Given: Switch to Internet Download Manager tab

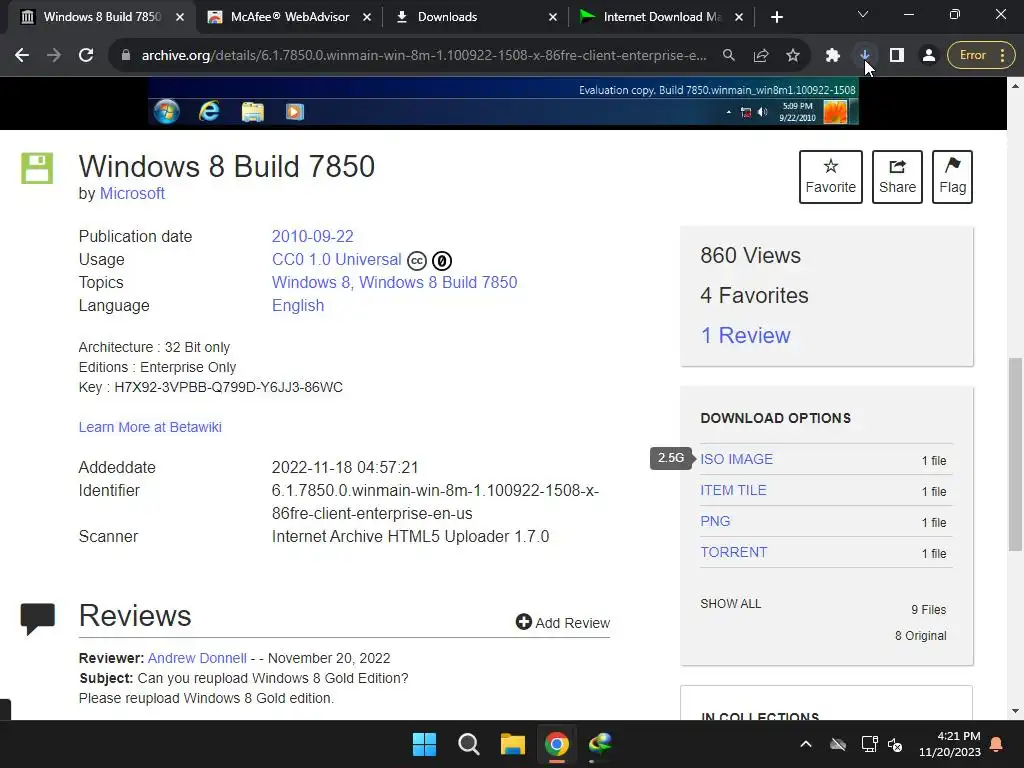Looking at the screenshot, I should (x=662, y=17).
